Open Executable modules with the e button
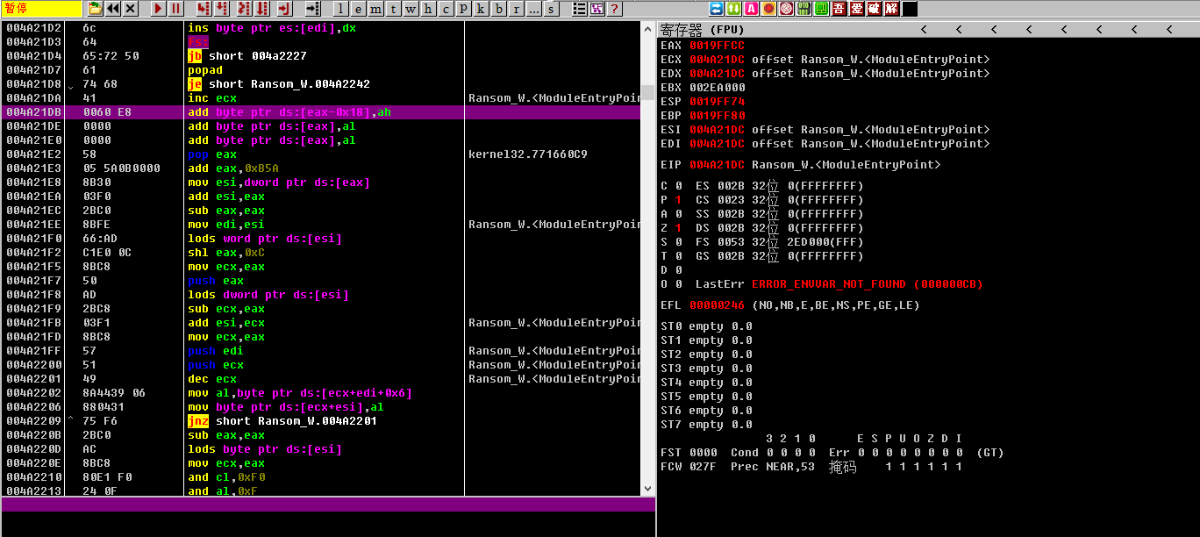 coord(358,9)
